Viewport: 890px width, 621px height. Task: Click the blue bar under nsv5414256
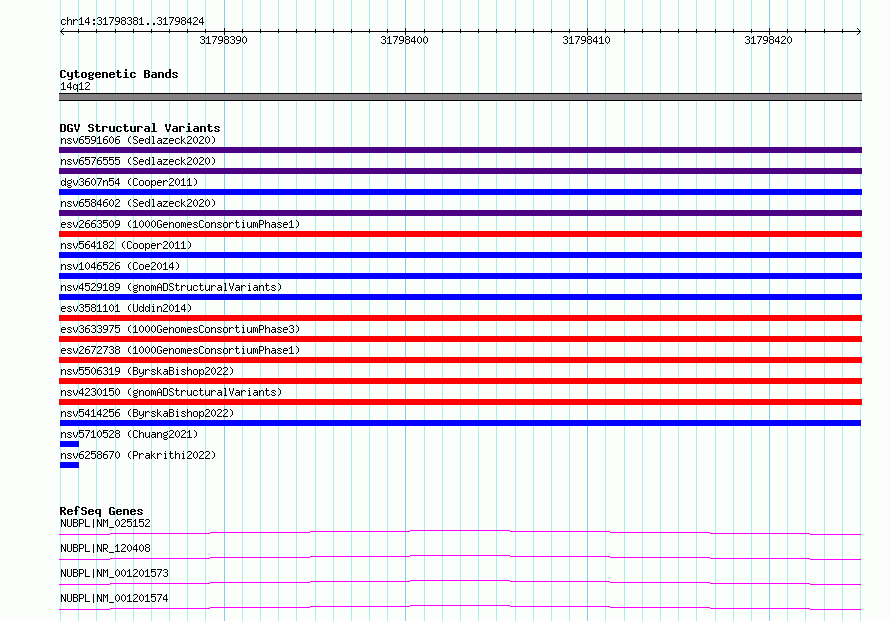pos(460,423)
